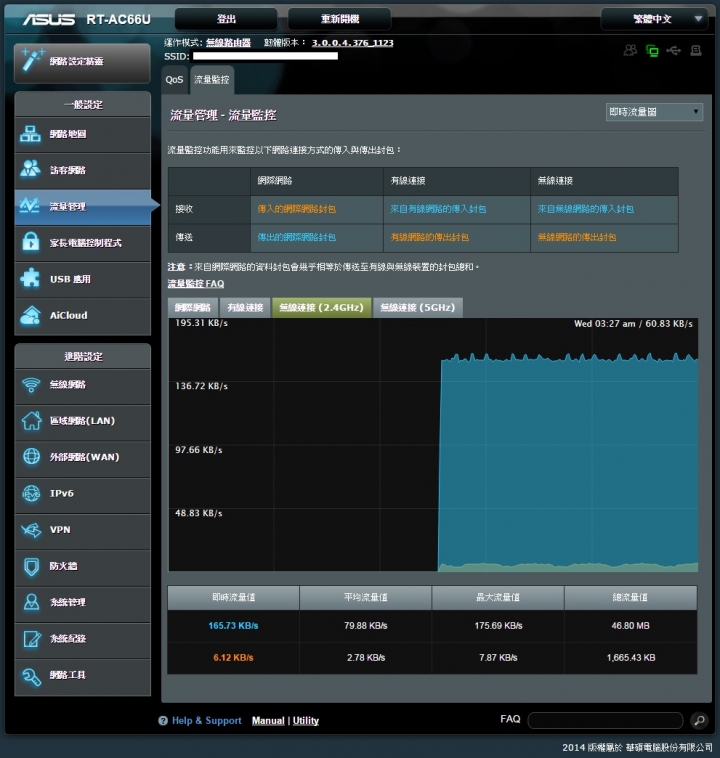Viewport: 720px width, 758px height.
Task: Select the 有線連接 wired graph tab
Action: [245, 307]
